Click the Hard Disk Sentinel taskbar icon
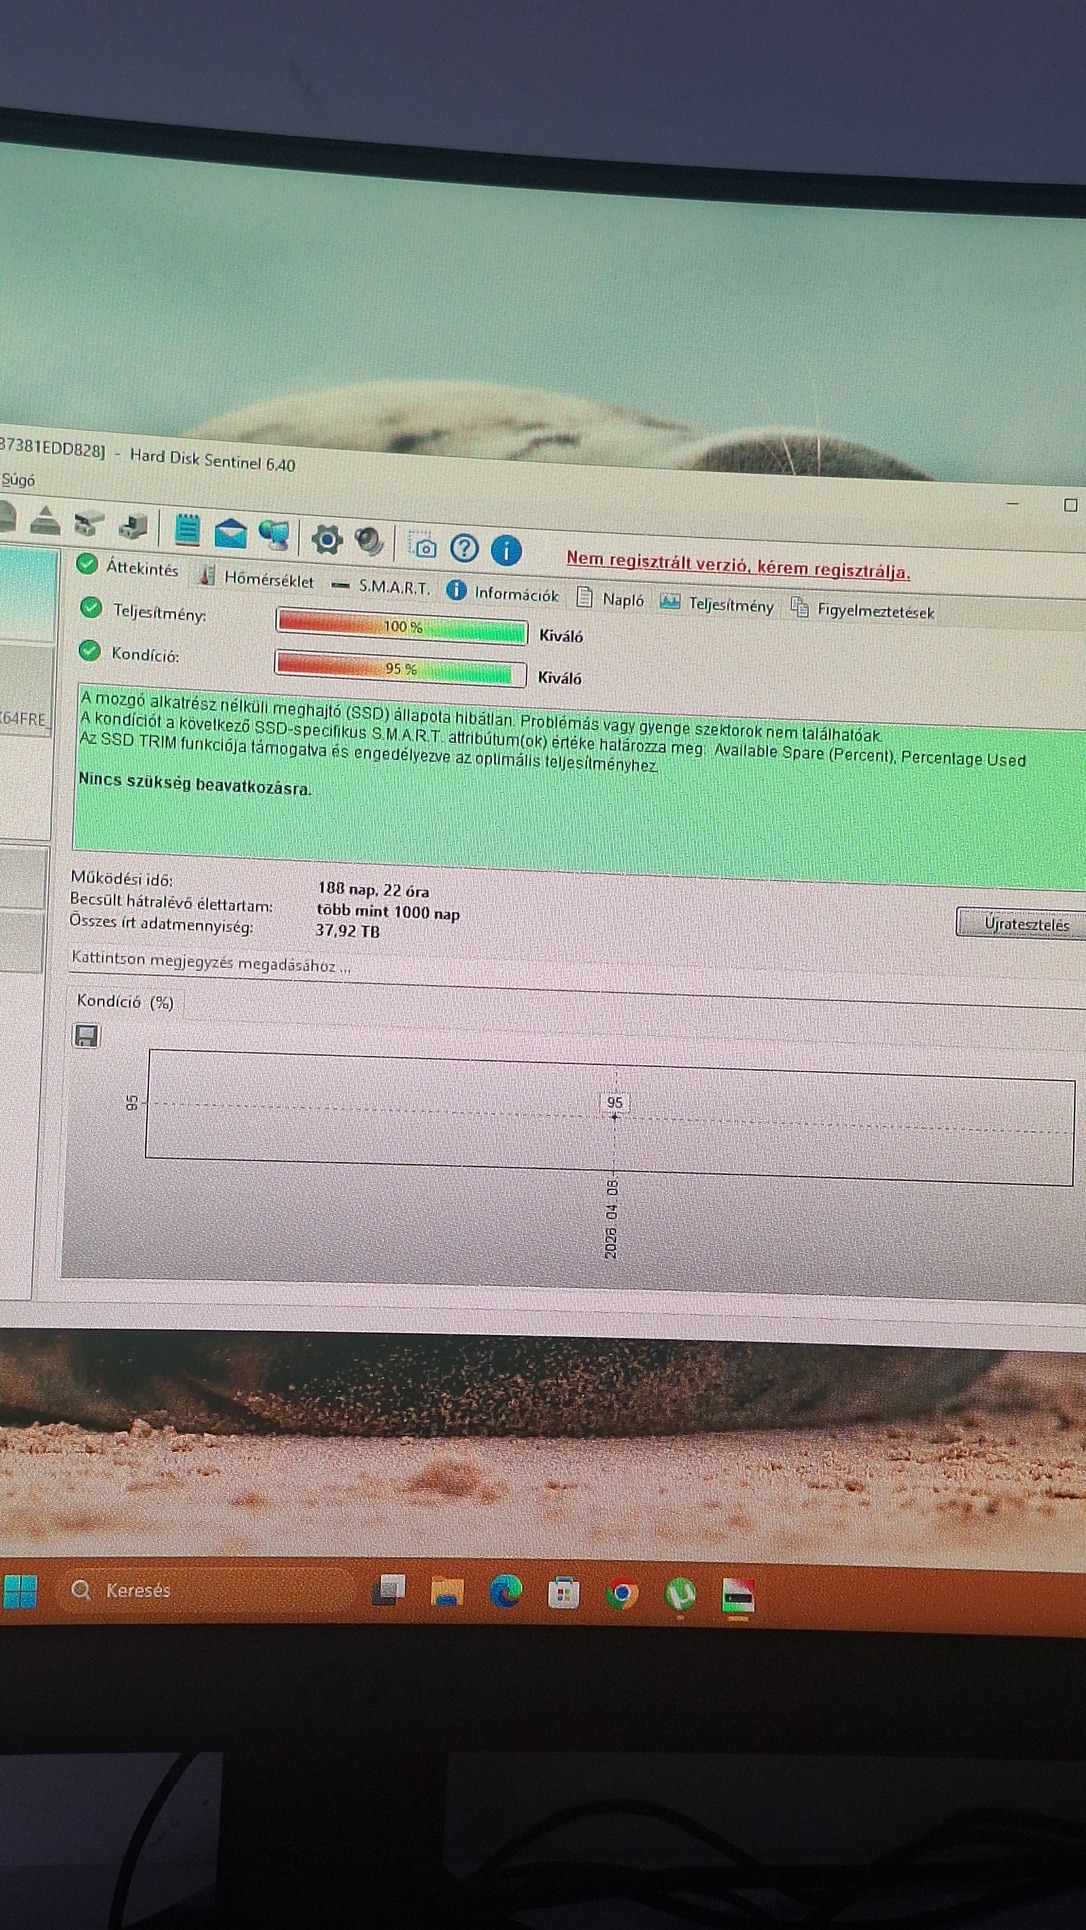Viewport: 1086px width, 1930px height. 738,1597
